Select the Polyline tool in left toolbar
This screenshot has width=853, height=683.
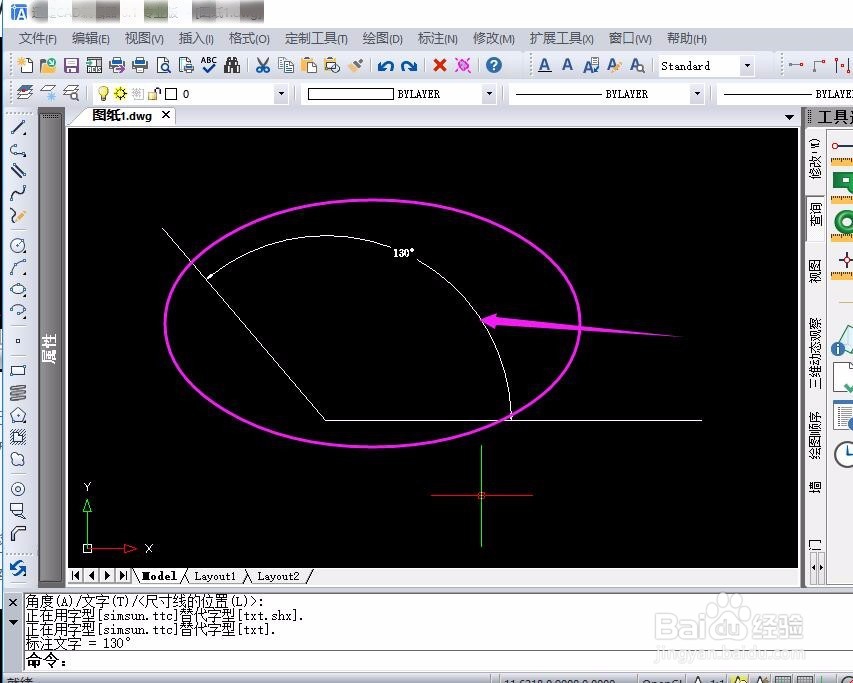coord(18,150)
